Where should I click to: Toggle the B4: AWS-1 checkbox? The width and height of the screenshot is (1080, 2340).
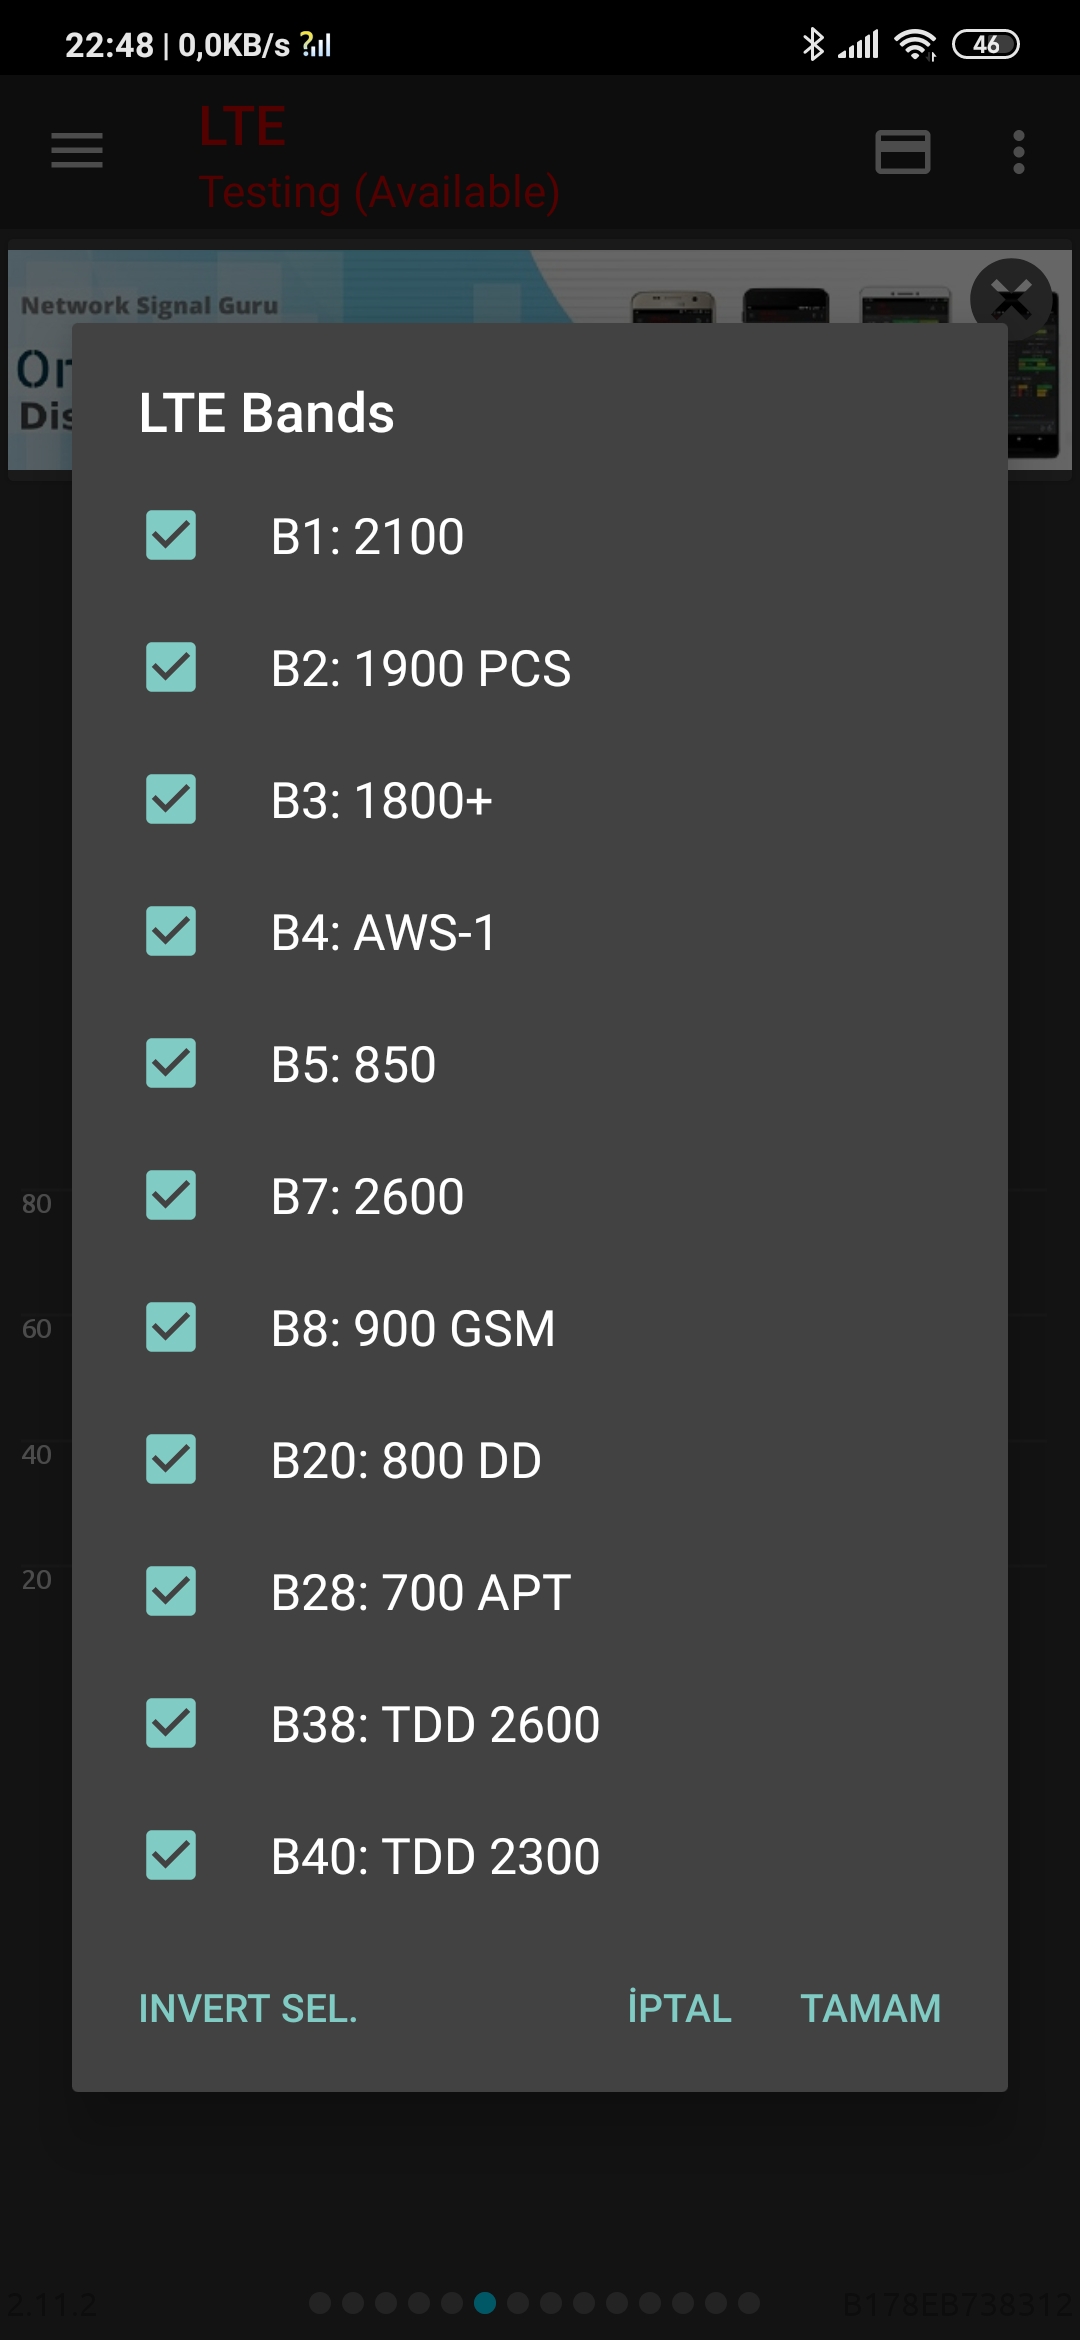point(171,932)
